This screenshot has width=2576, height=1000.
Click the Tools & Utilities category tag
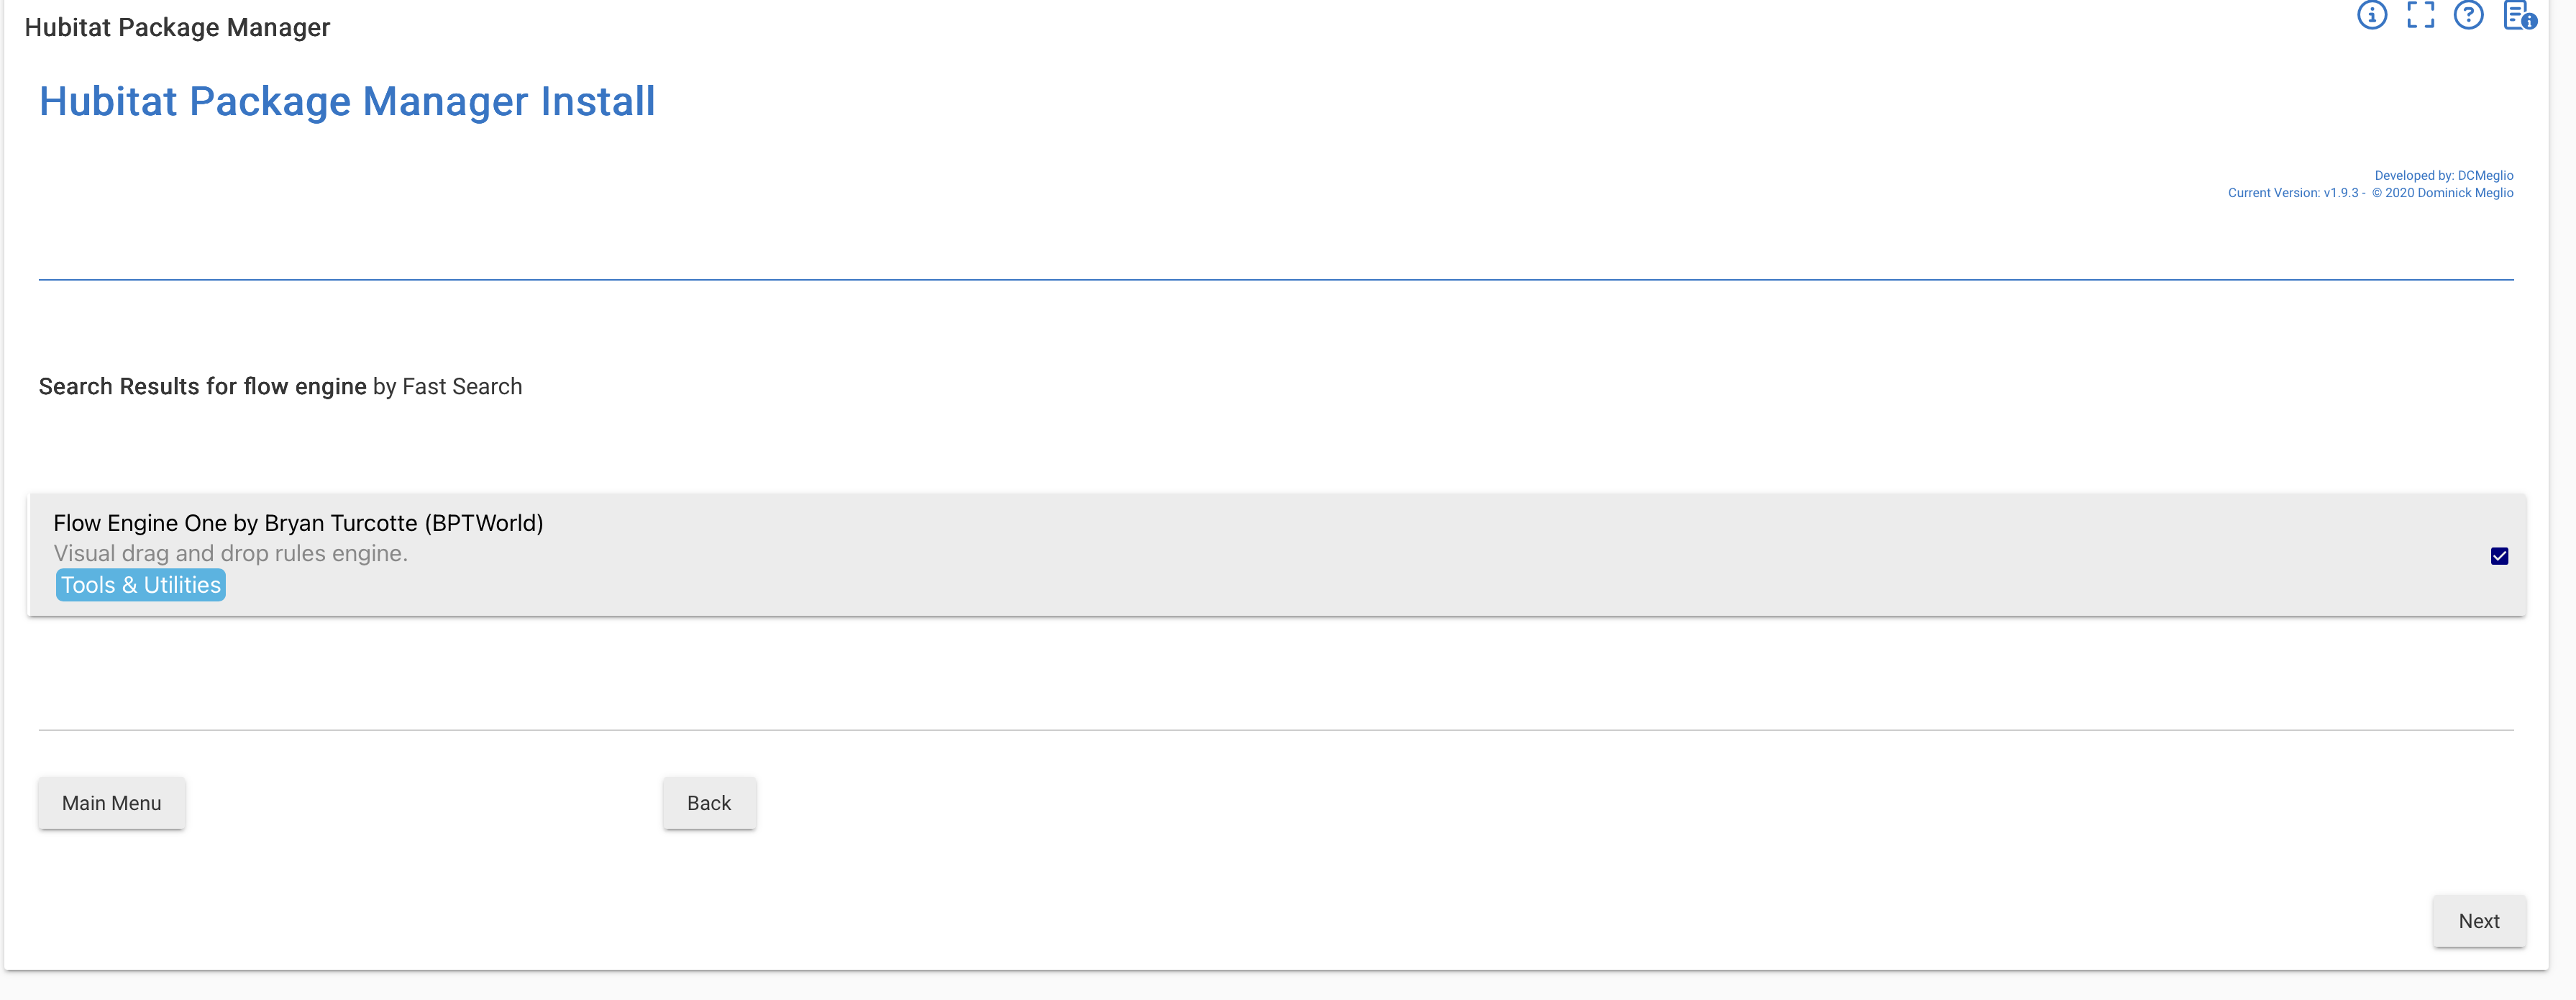click(141, 585)
